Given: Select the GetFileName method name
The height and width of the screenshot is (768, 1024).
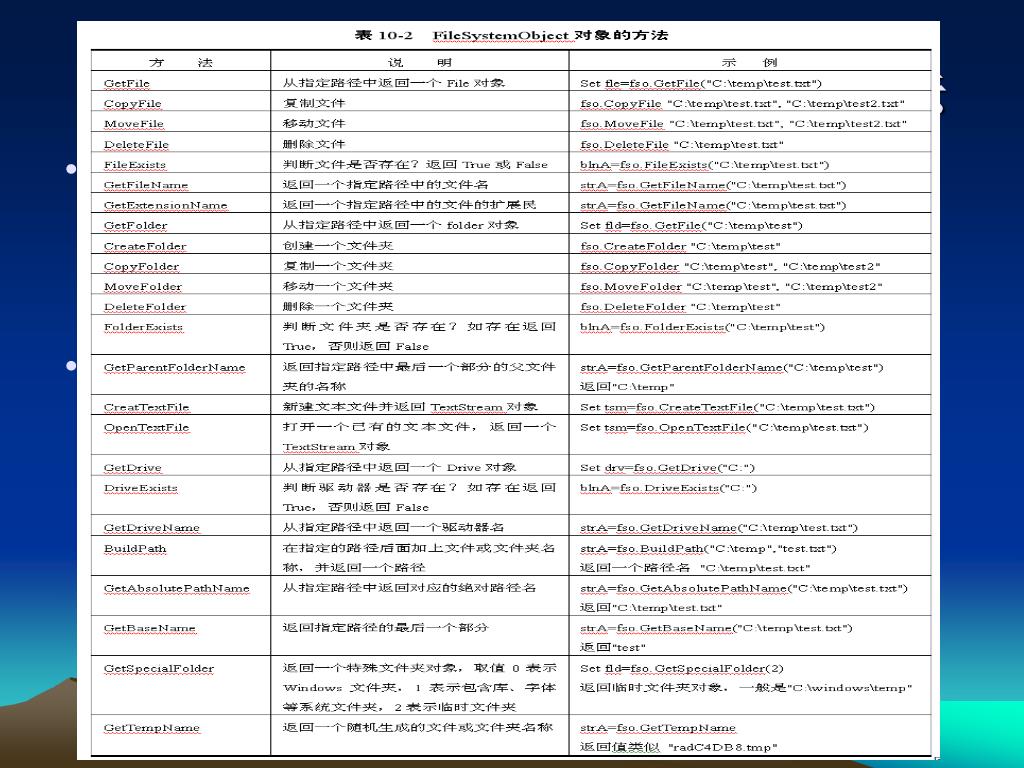Looking at the screenshot, I should click(146, 185).
